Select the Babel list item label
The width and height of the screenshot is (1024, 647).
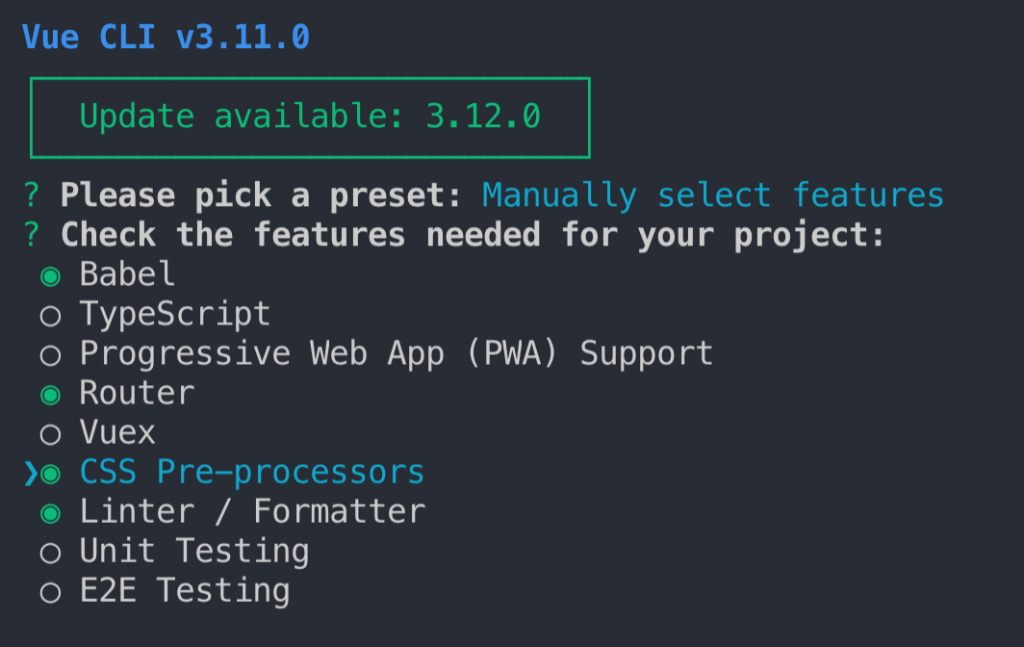point(127,274)
